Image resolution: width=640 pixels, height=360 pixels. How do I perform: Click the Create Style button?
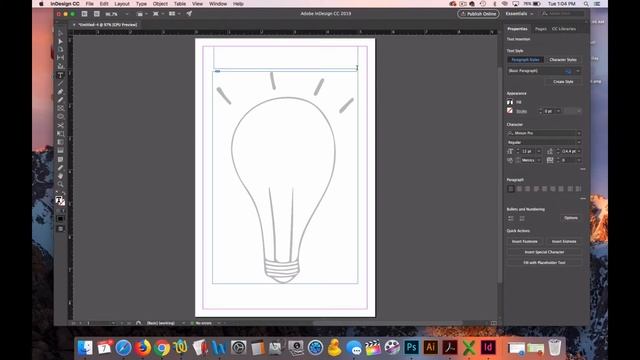pos(563,82)
